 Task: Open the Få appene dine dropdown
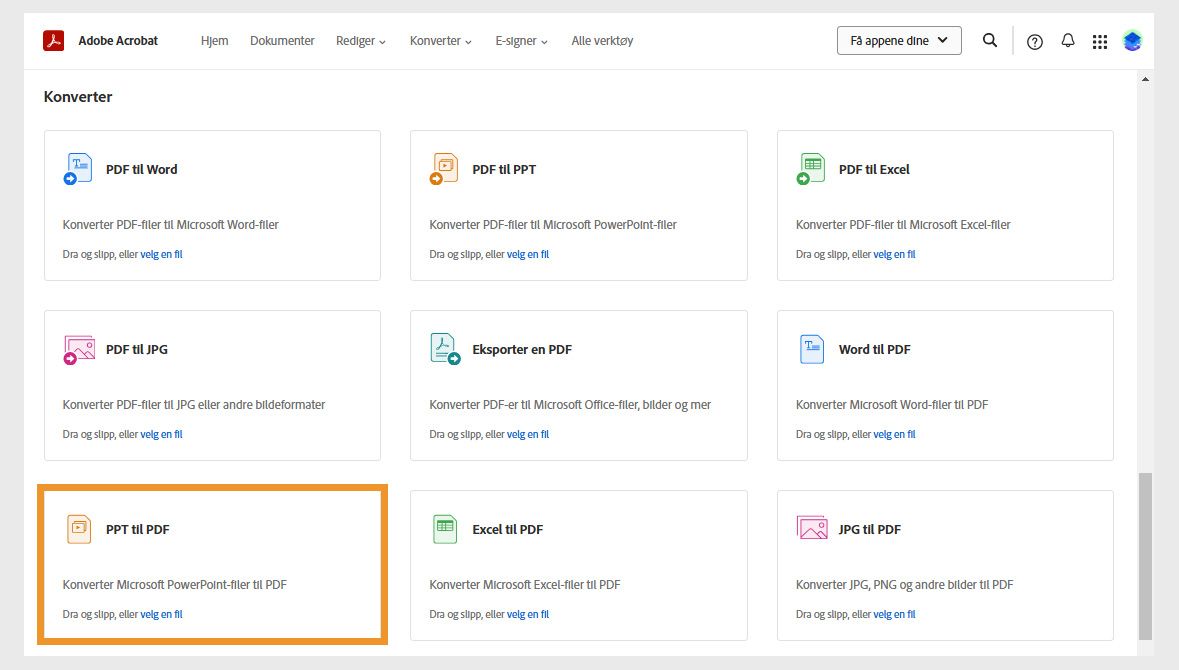[899, 41]
